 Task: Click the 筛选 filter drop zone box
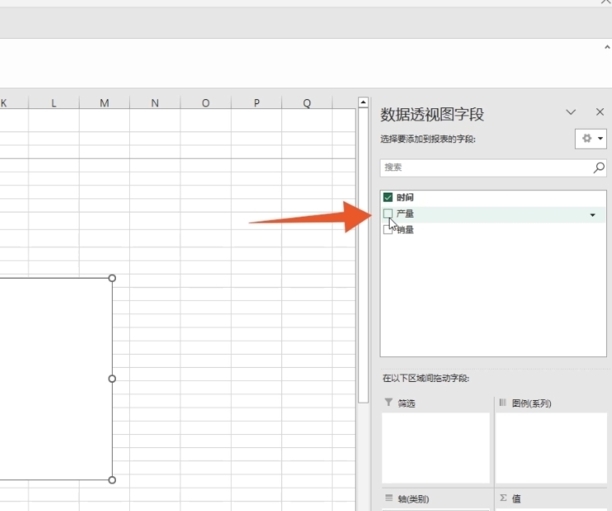point(435,448)
